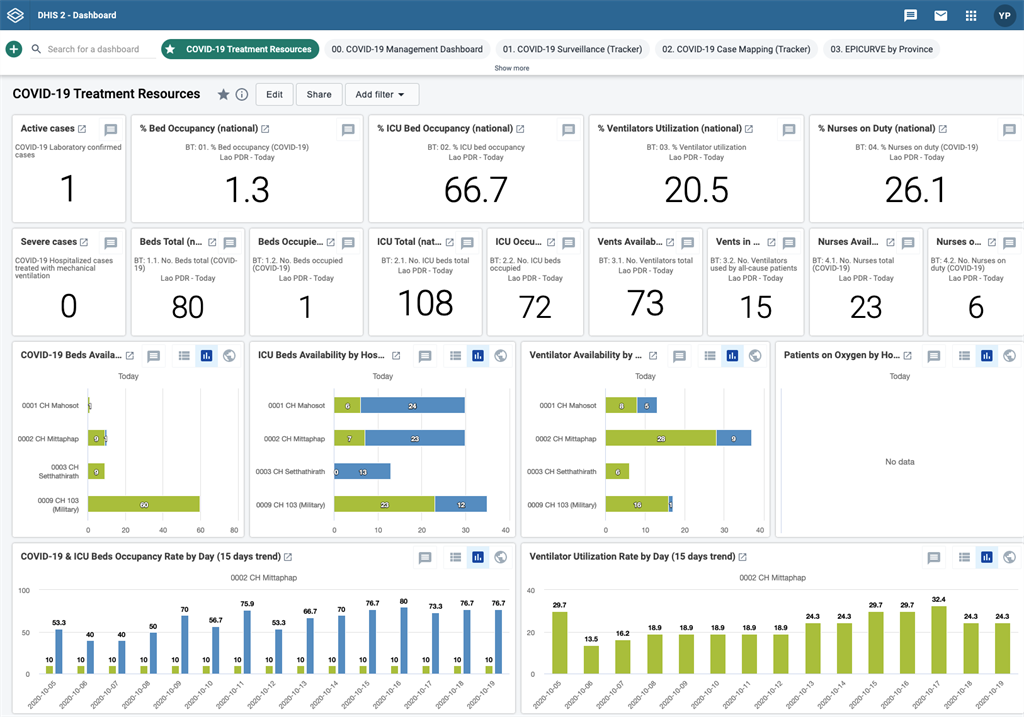This screenshot has height=717, width=1024.
Task: Open the messages envelope icon in header
Action: [940, 15]
